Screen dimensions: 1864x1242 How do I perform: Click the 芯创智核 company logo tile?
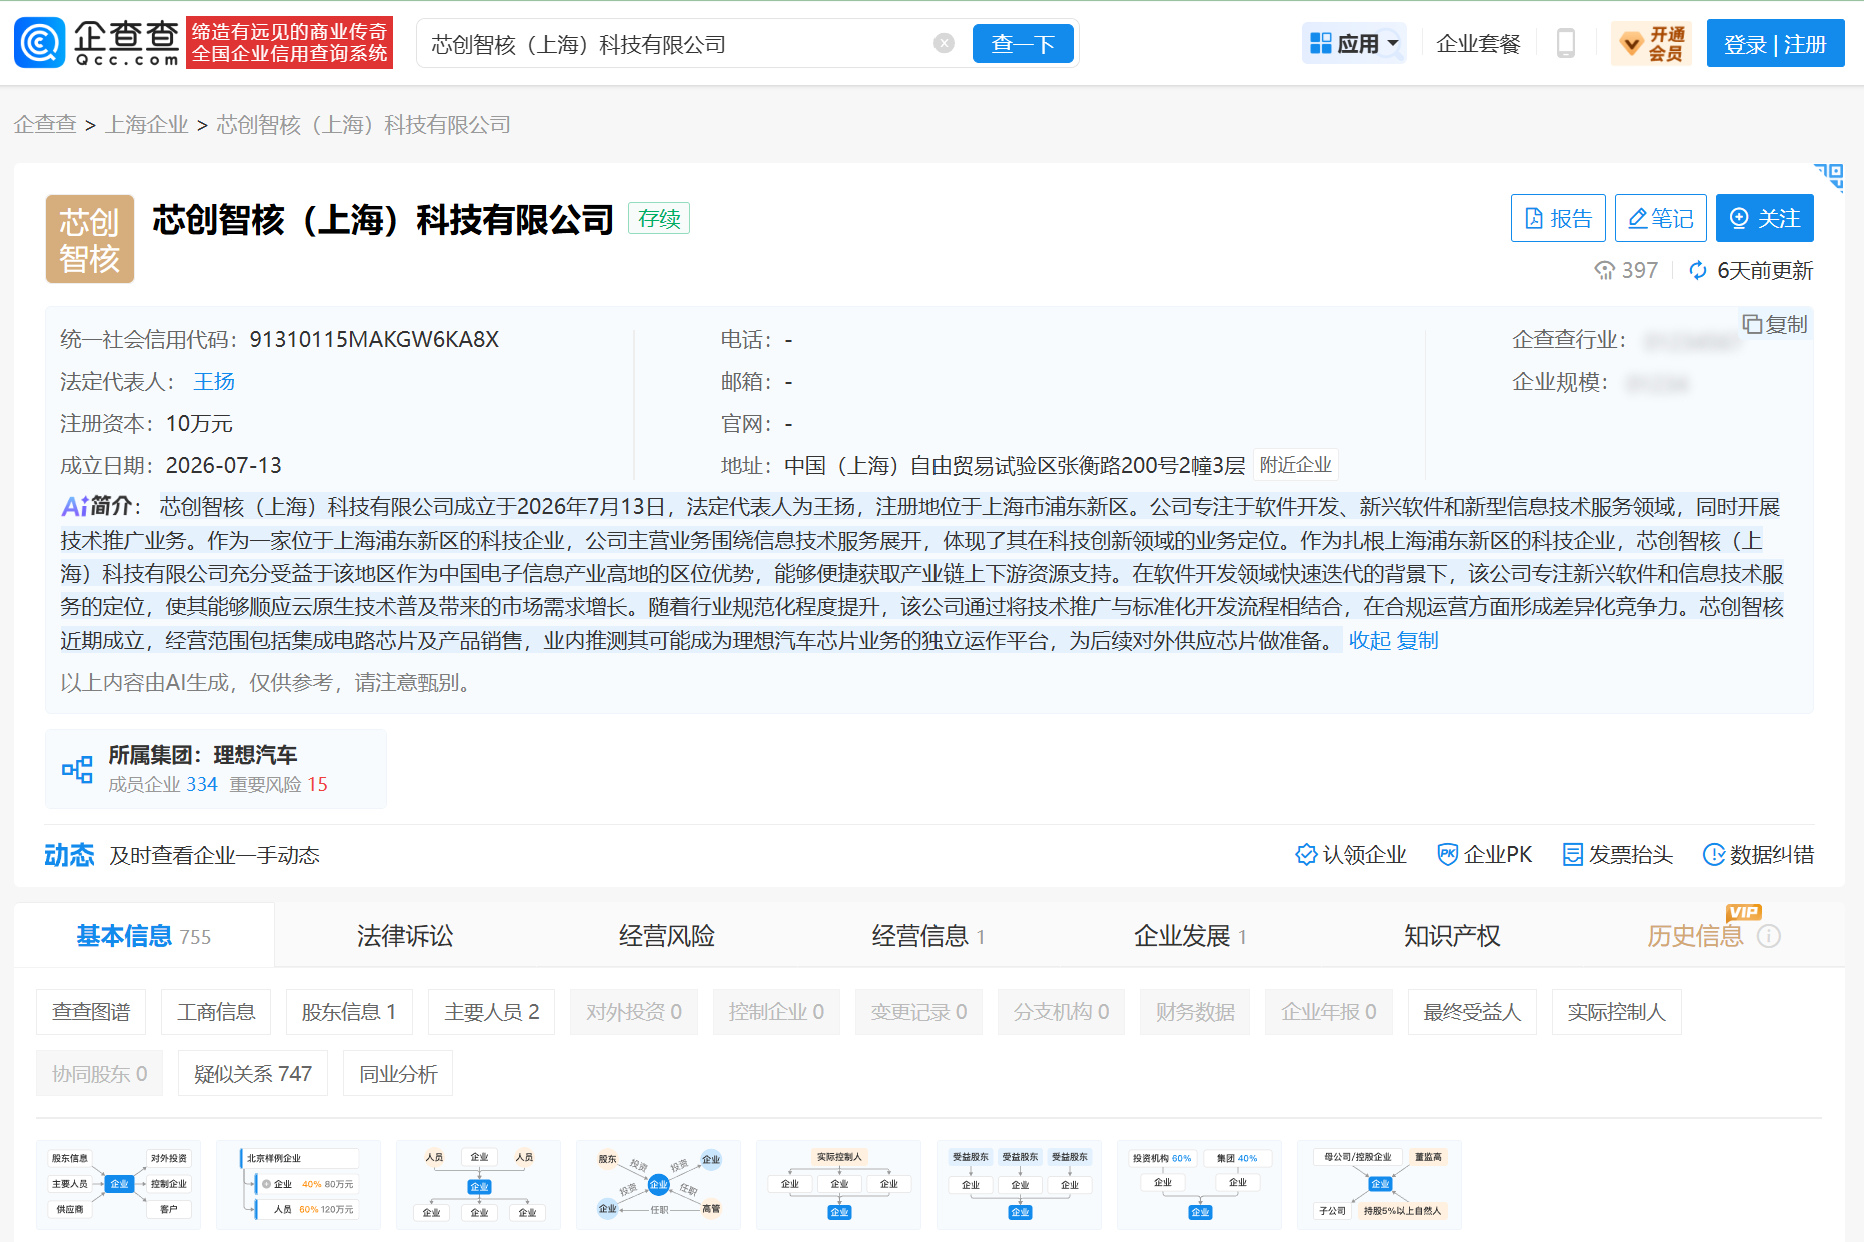pos(90,239)
